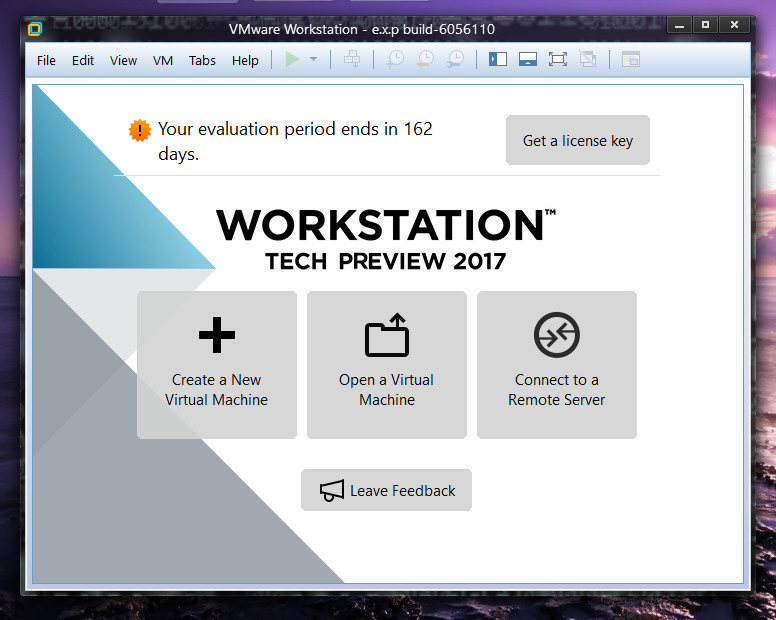Click Take Snapshot clock icon

tap(395, 59)
